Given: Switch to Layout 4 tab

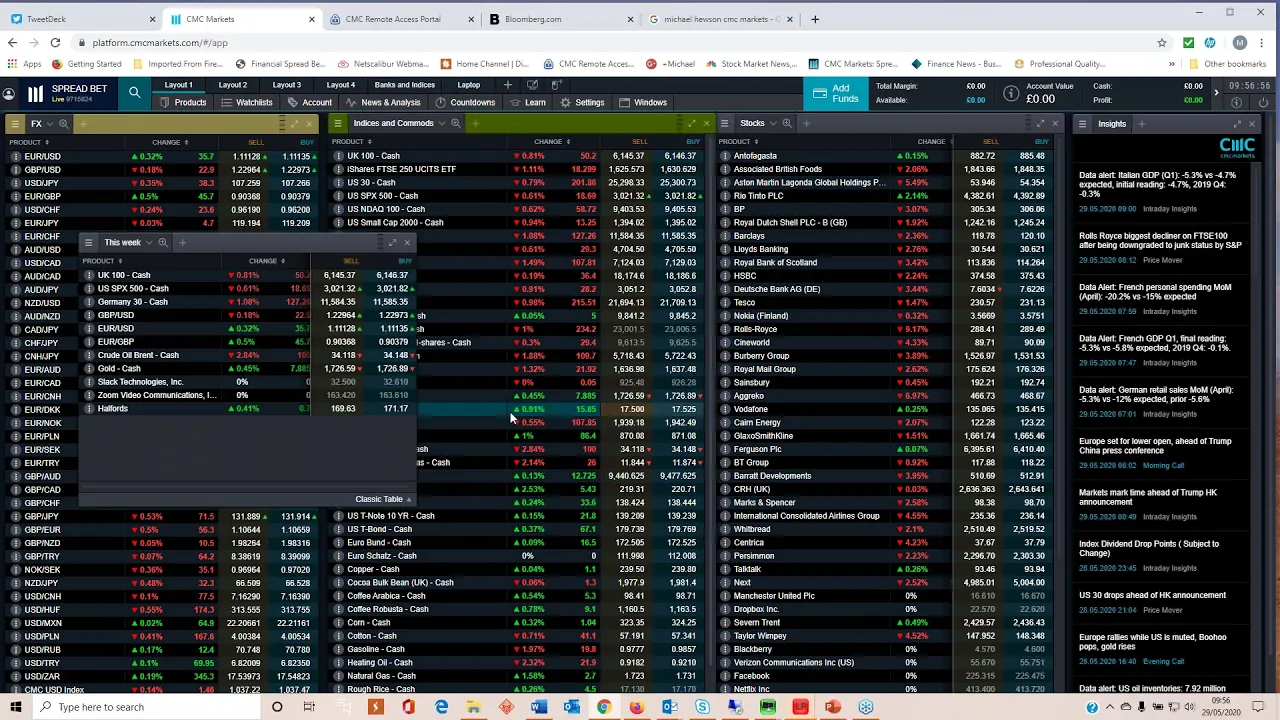Looking at the screenshot, I should 340,85.
